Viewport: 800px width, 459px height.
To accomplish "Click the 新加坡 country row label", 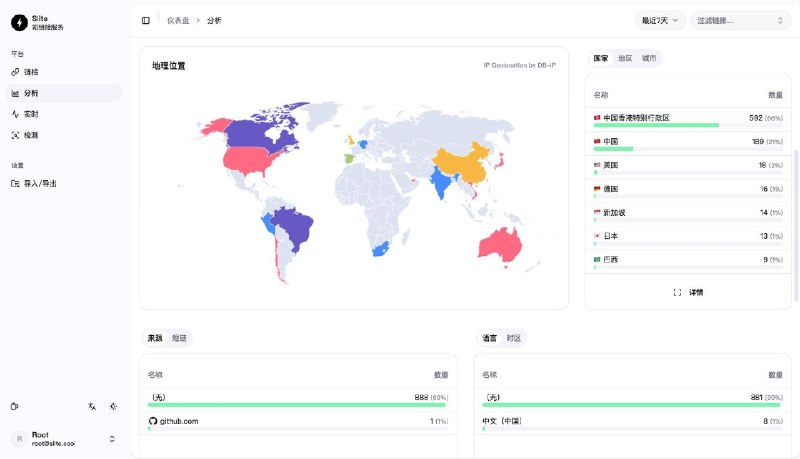I will [614, 213].
